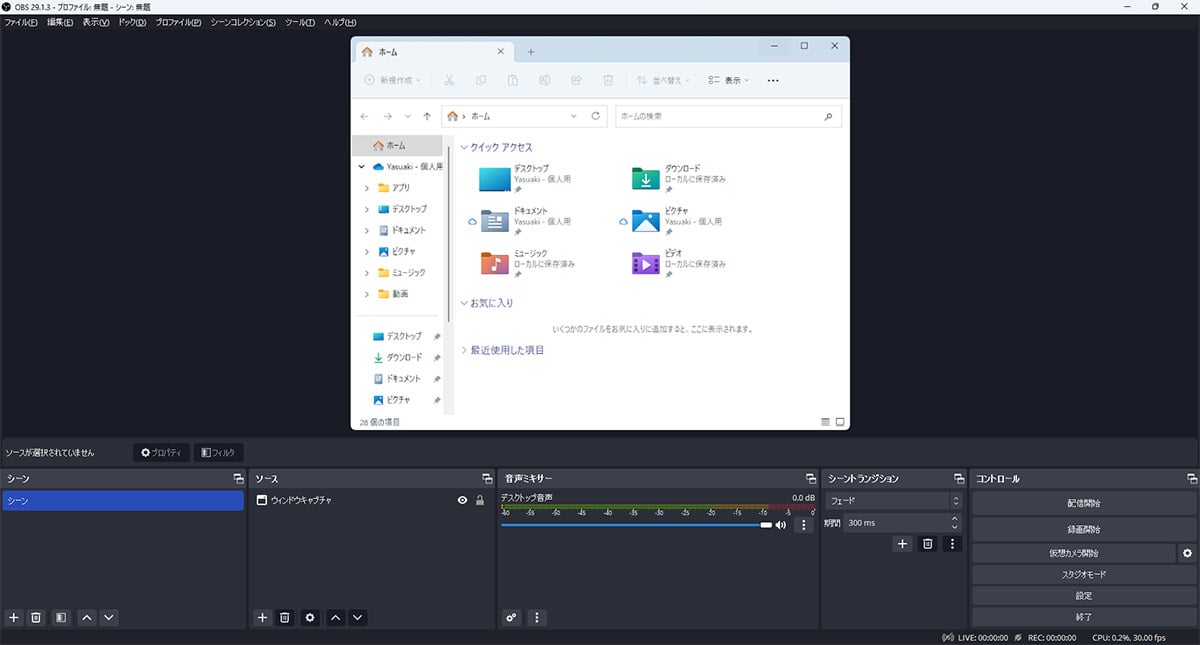This screenshot has width=1200, height=645.
Task: Move source up arrow in Sources panel
Action: click(x=336, y=618)
